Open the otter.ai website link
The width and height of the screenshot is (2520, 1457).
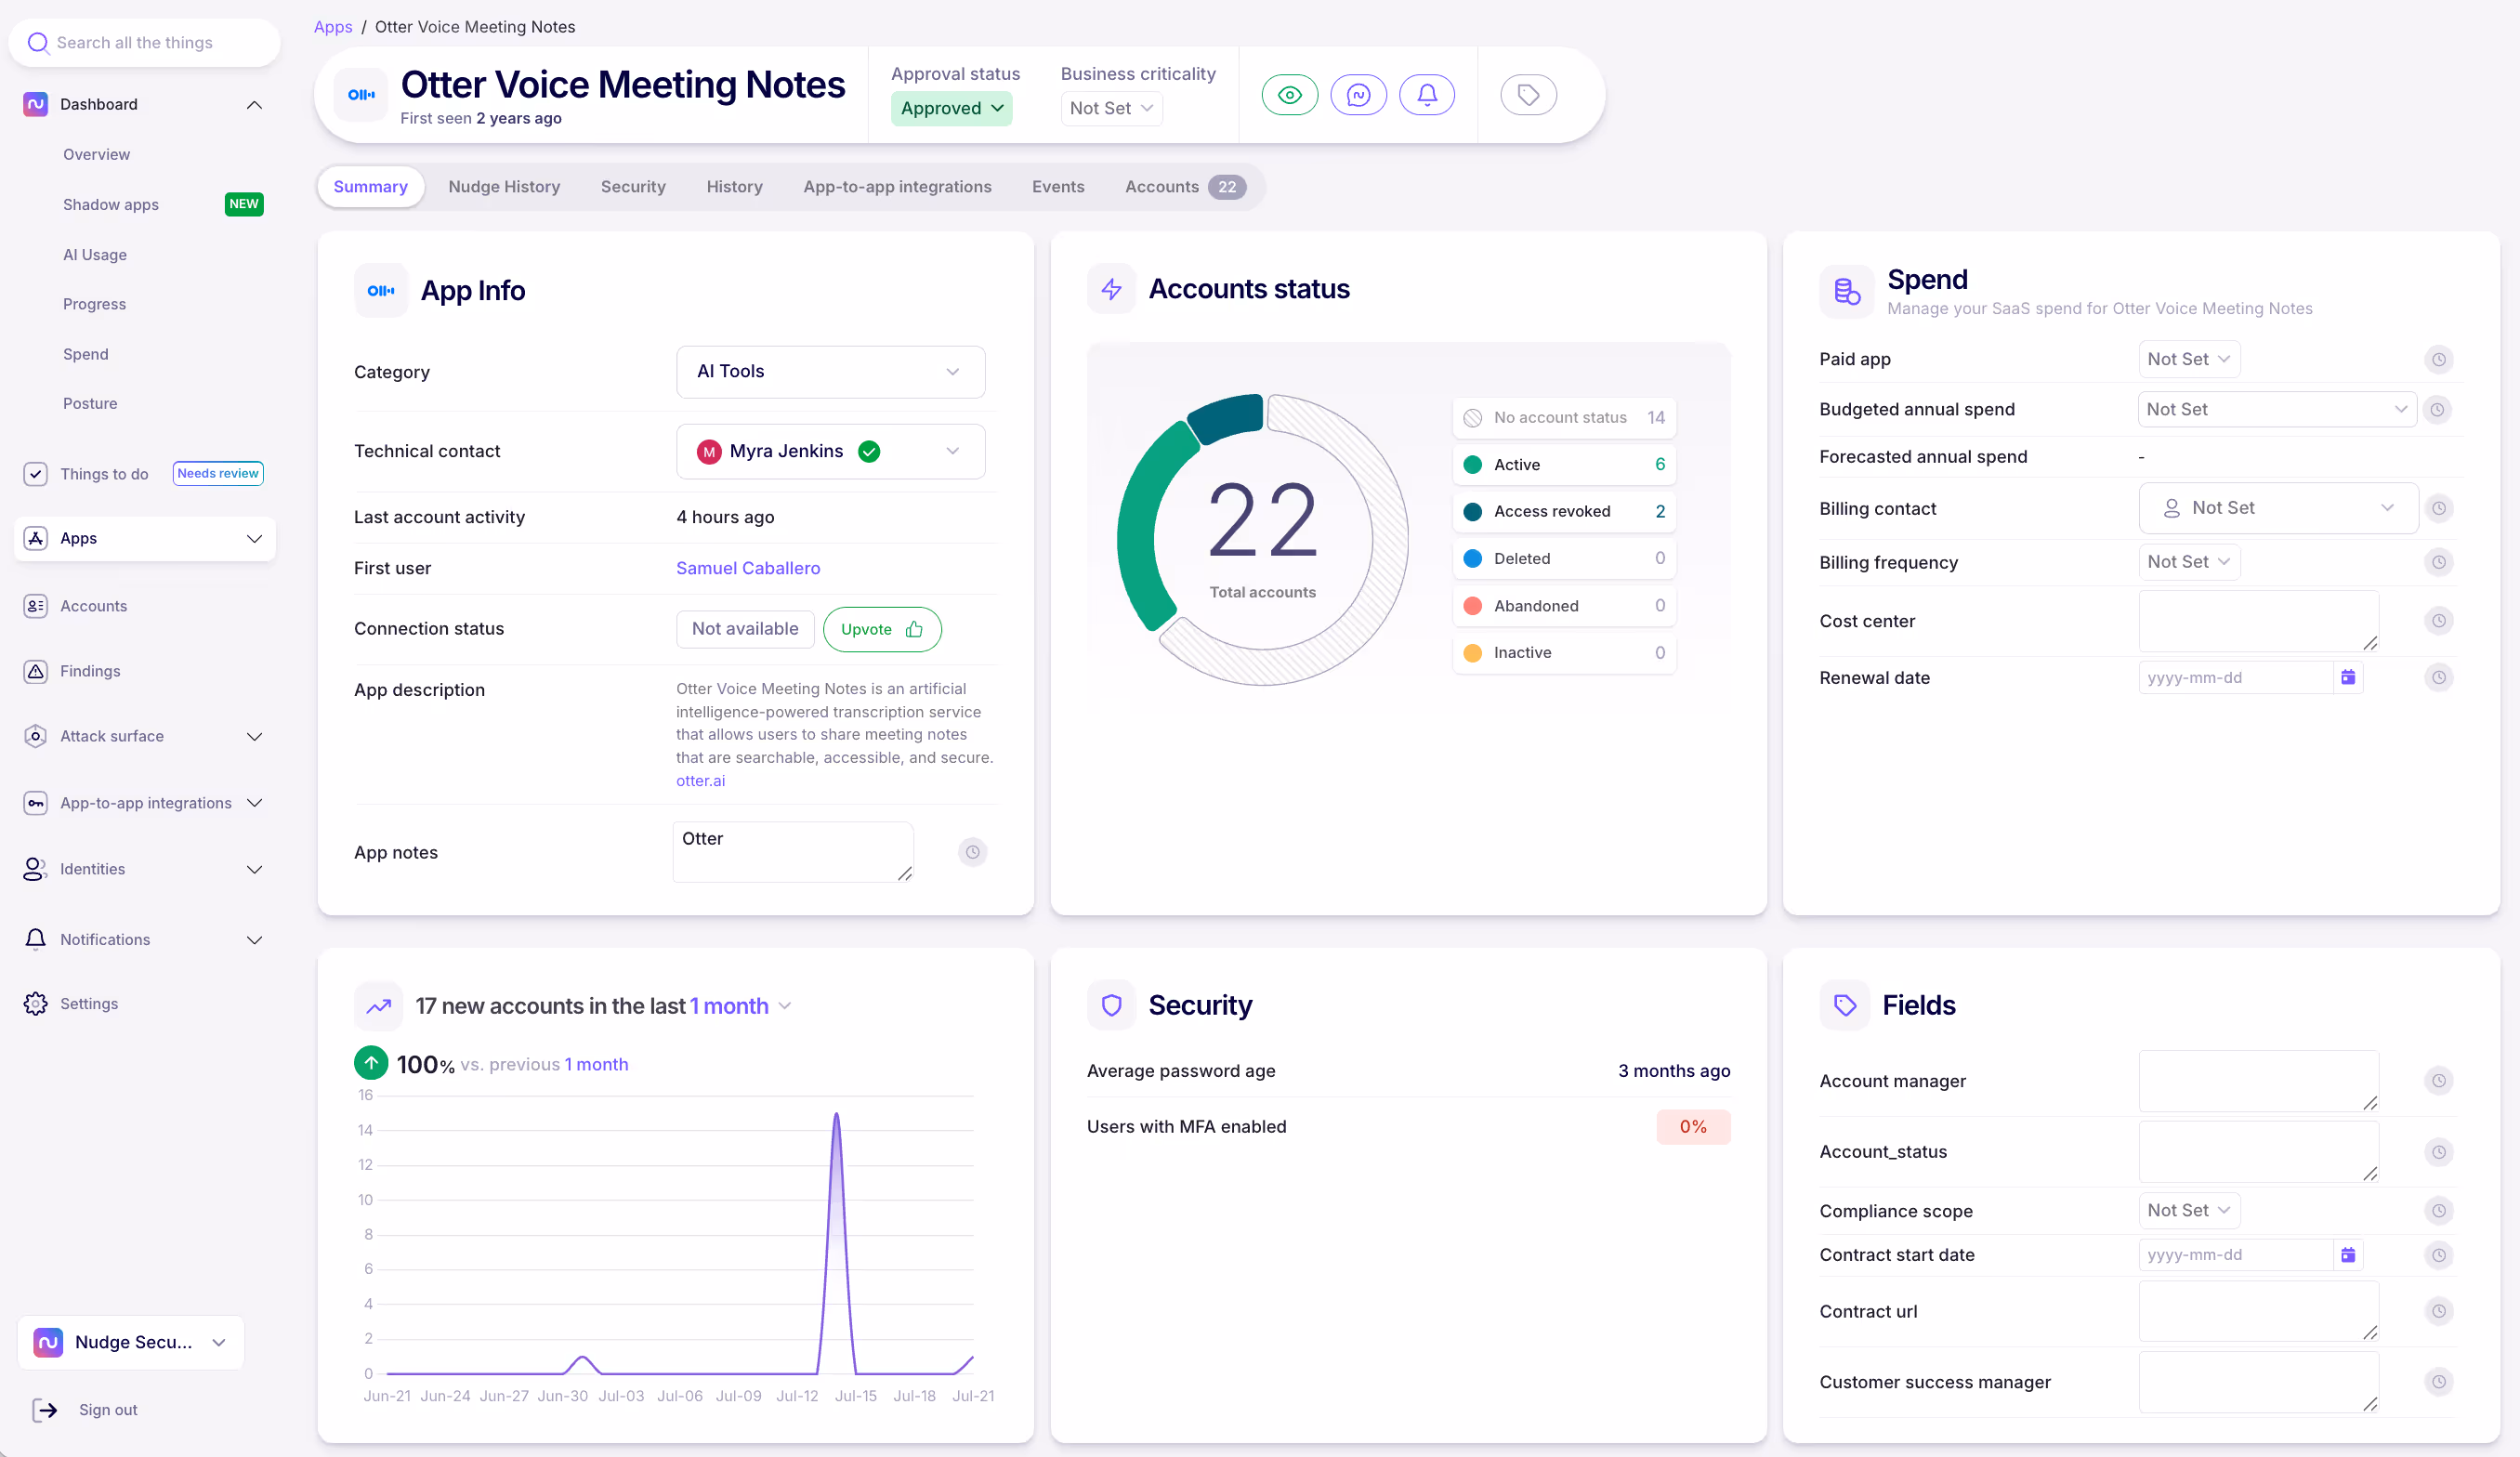[700, 781]
